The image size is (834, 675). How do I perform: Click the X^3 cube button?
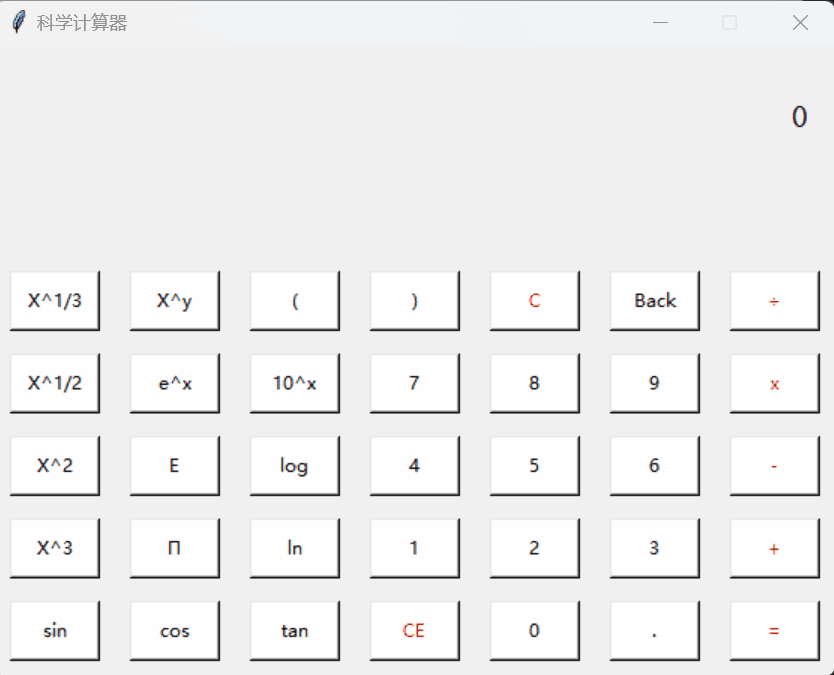(55, 548)
